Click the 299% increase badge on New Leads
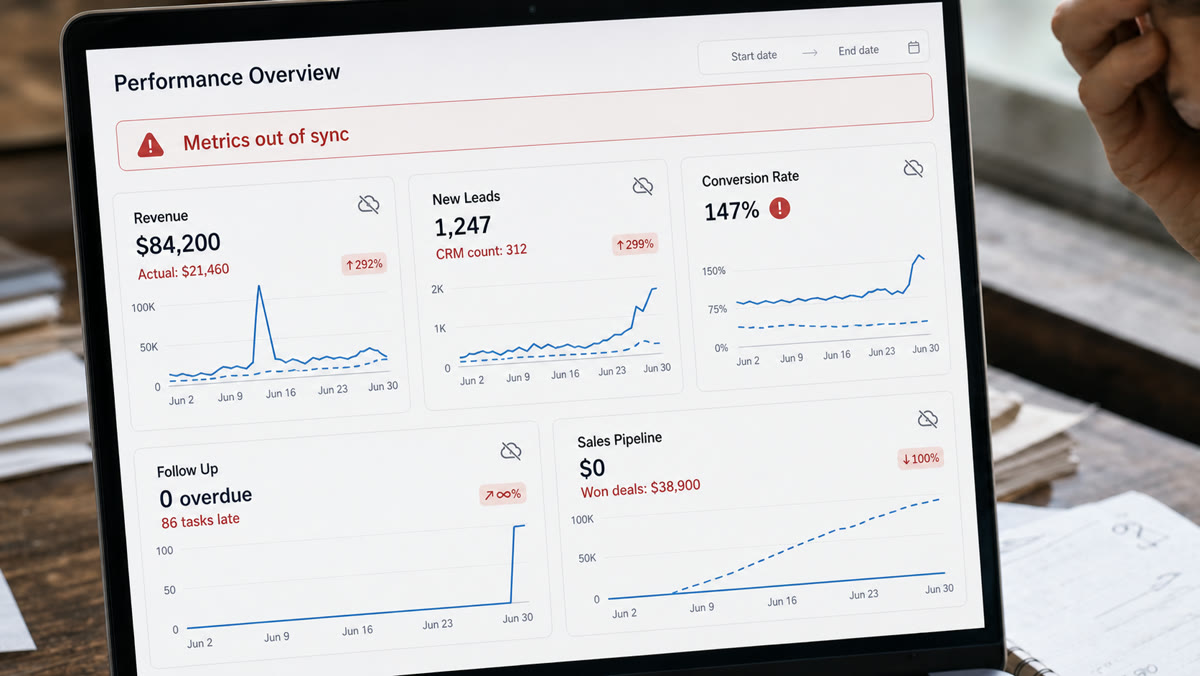The width and height of the screenshot is (1200, 676). [635, 244]
